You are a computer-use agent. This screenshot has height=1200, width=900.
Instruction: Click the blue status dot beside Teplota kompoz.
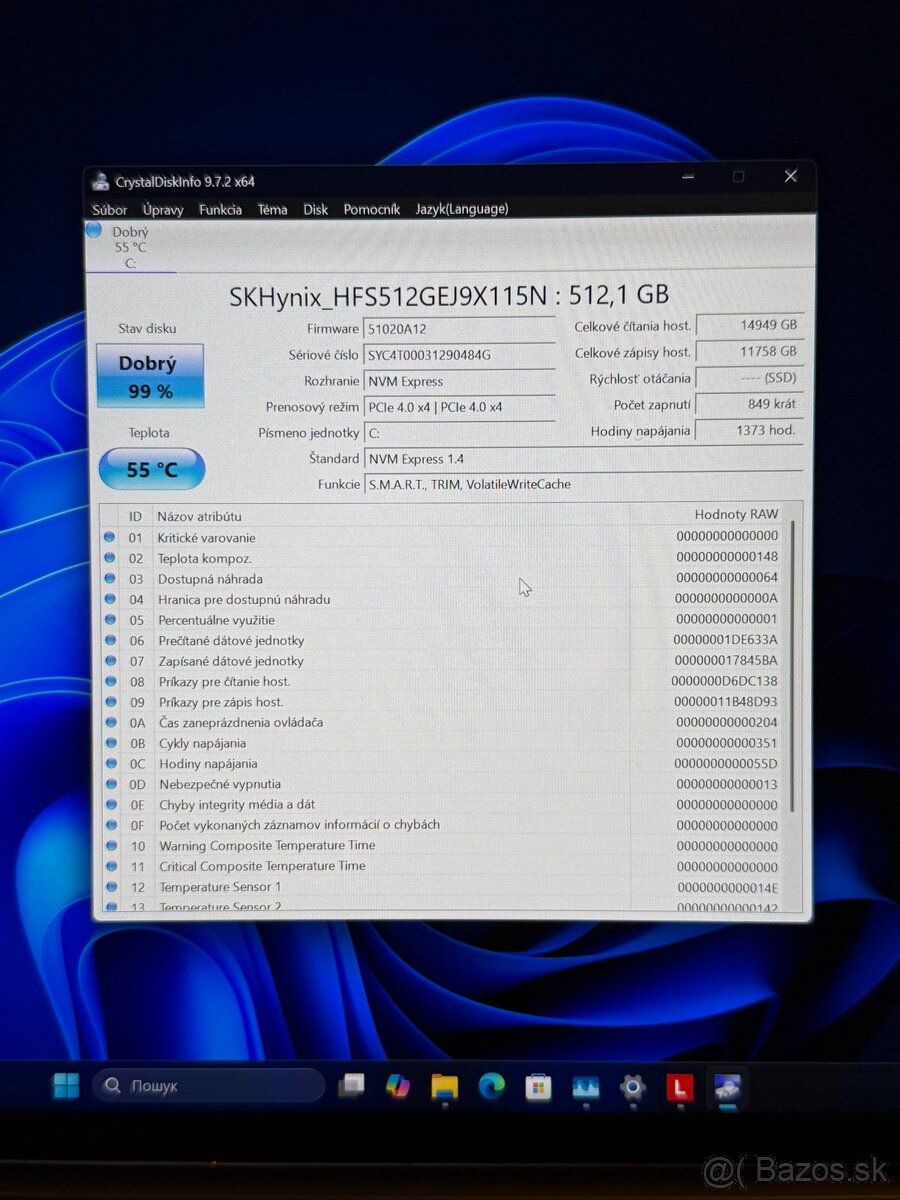pos(110,559)
